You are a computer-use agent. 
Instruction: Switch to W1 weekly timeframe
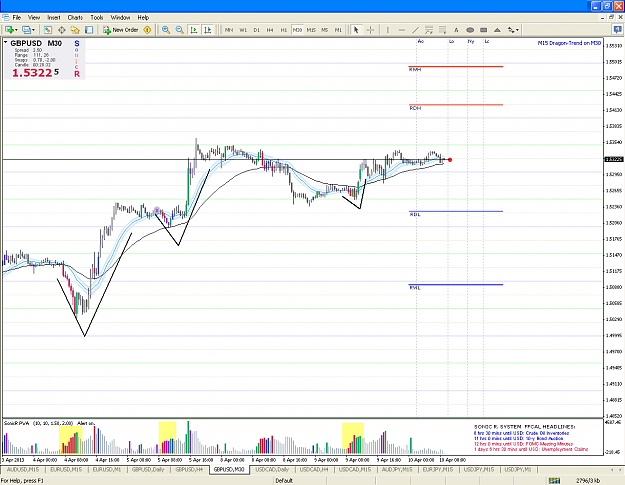point(243,30)
